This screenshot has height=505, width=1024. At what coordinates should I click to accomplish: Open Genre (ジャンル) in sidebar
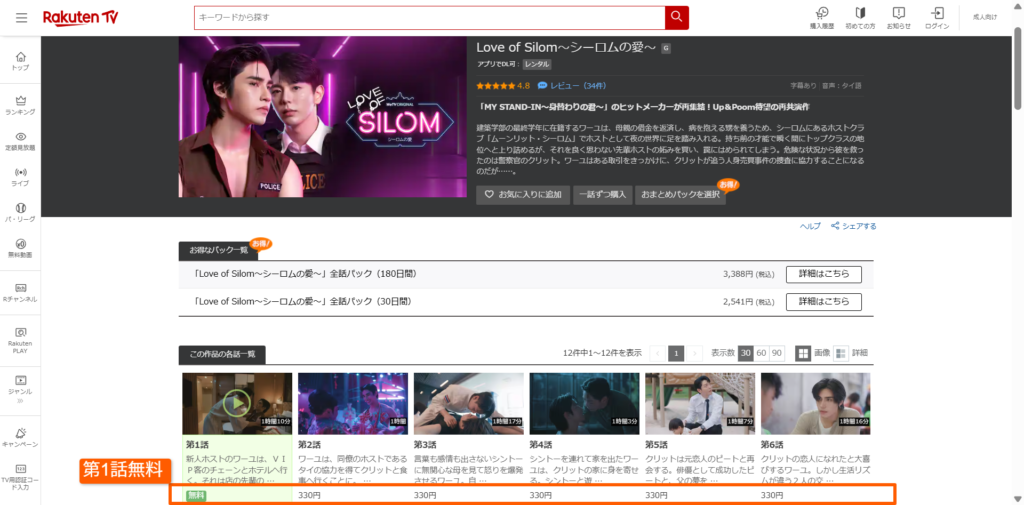[x=20, y=387]
